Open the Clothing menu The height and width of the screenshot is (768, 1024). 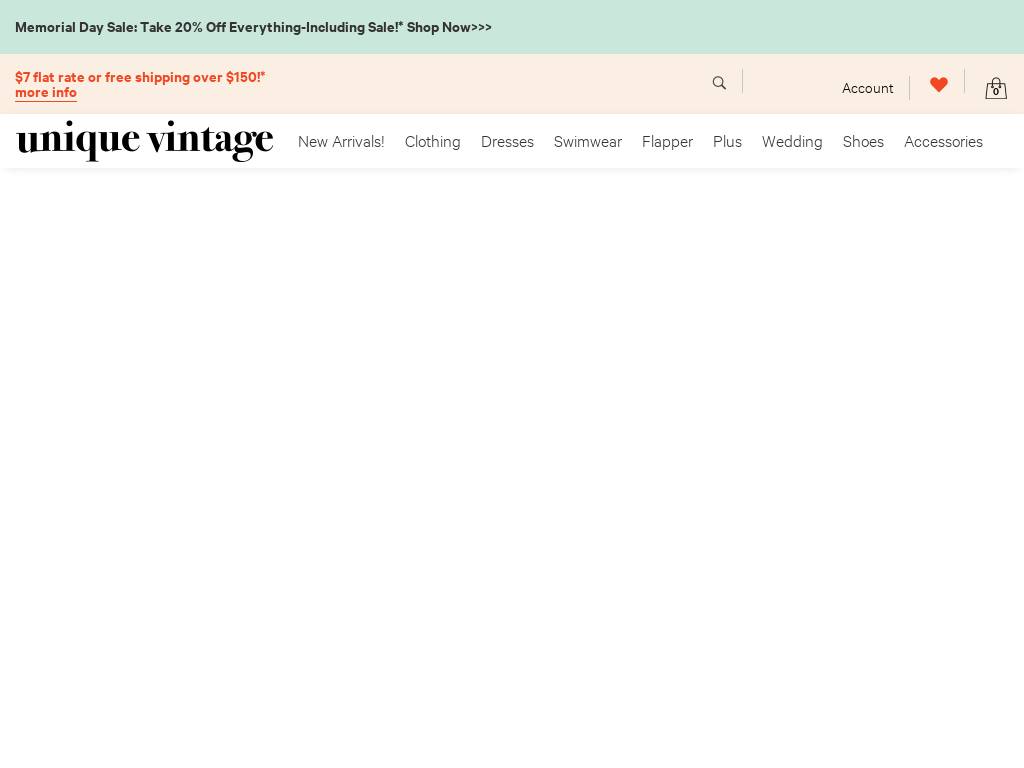(x=433, y=142)
